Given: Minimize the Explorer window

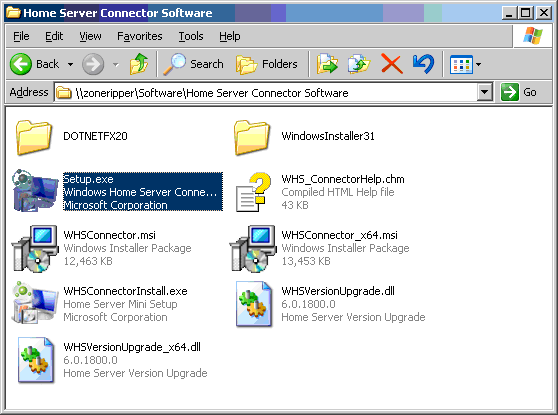Looking at the screenshot, I should (x=509, y=13).
